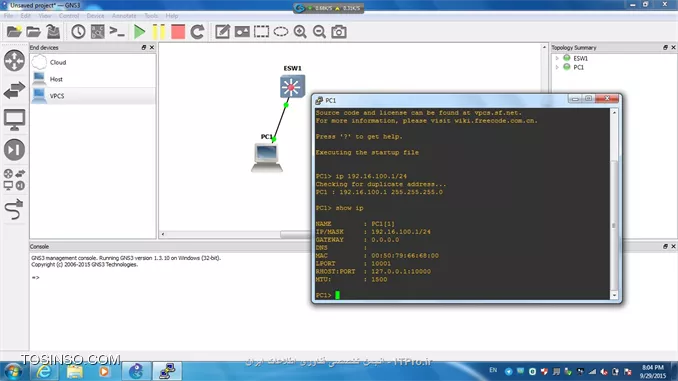Open Internet Explorer from the taskbar
Viewport: 678px width, 381px height.
pos(43,371)
